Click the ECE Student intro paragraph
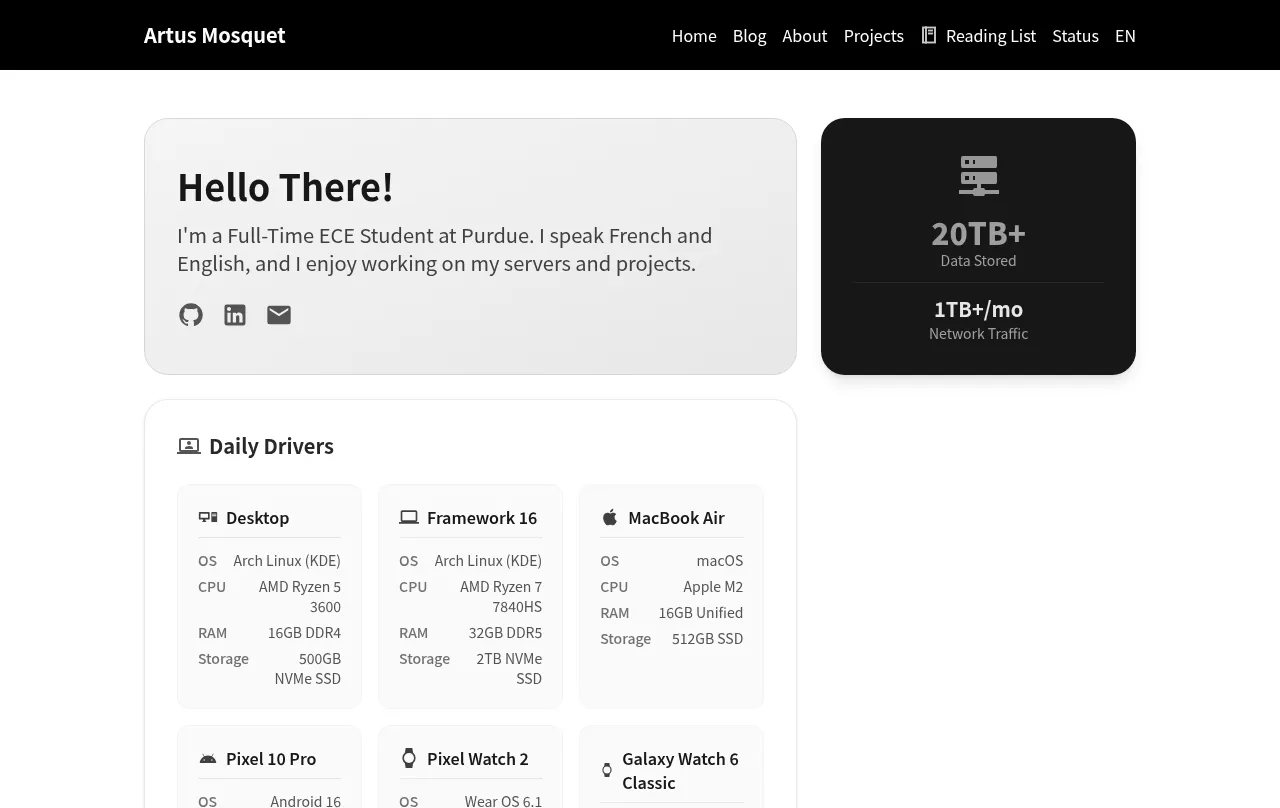 [x=445, y=250]
